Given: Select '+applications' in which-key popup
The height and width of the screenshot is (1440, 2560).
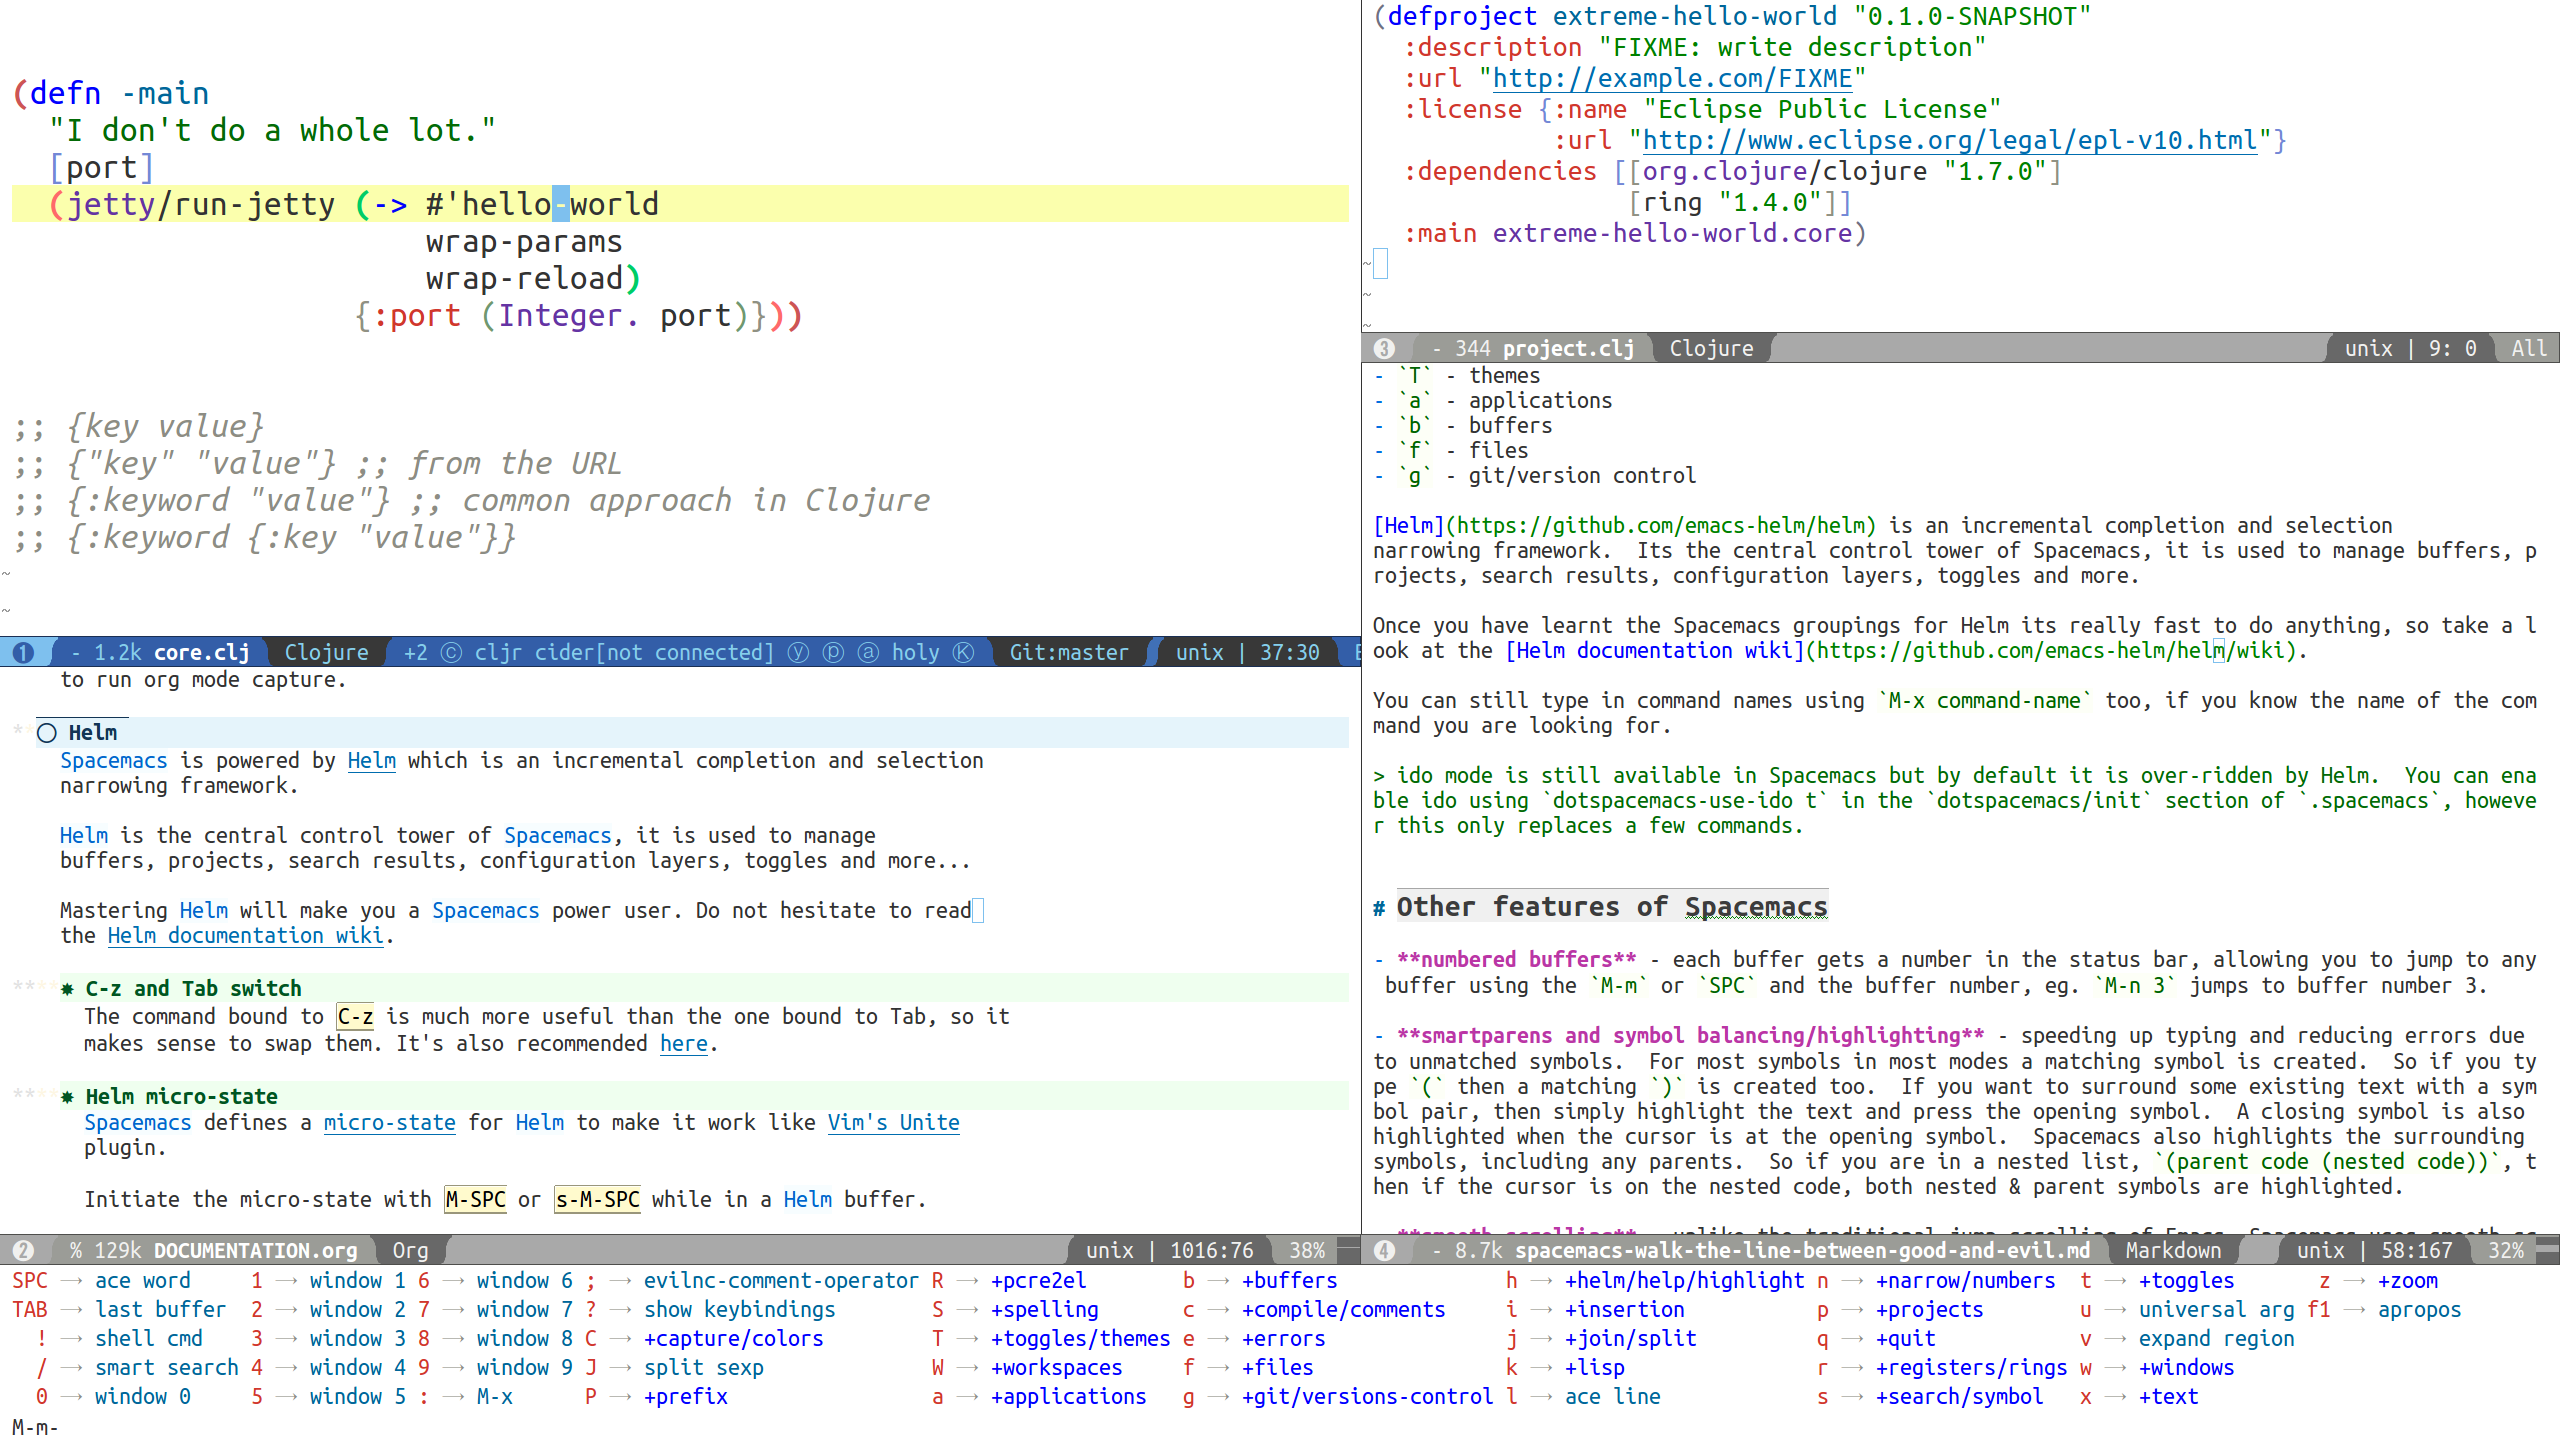Looking at the screenshot, I should [1068, 1397].
